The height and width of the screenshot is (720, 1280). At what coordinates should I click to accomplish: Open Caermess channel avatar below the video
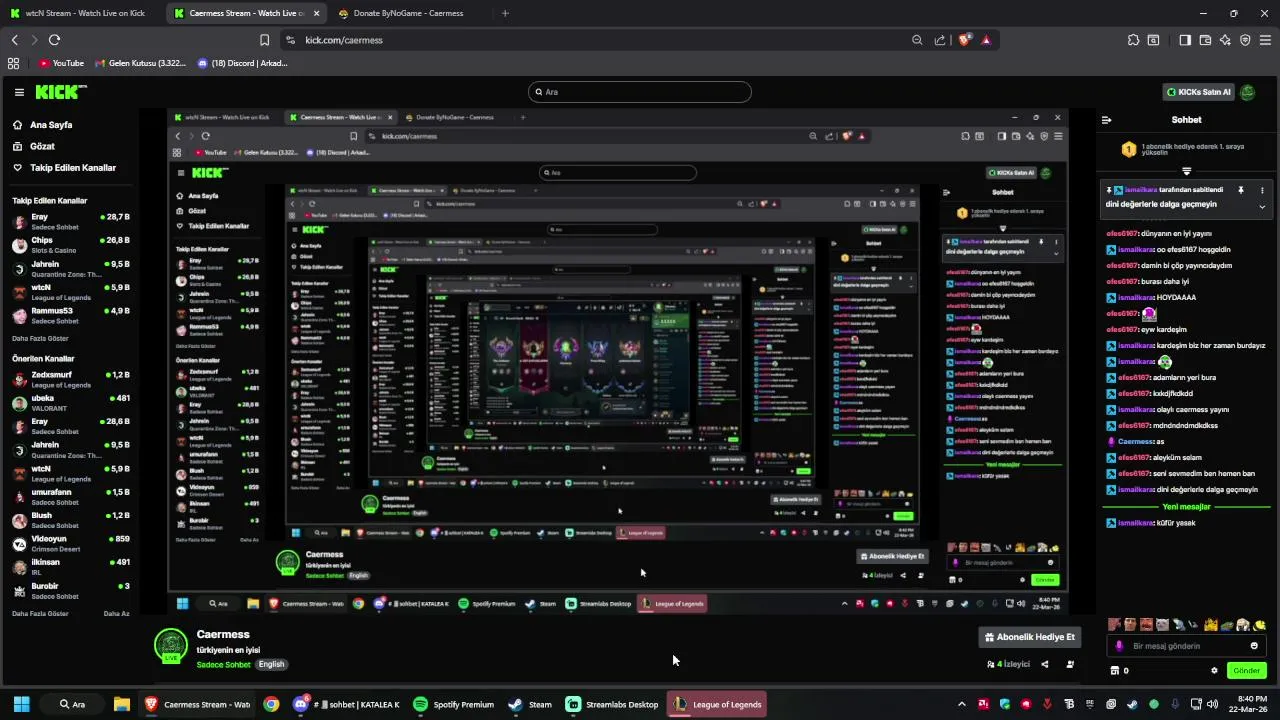171,646
